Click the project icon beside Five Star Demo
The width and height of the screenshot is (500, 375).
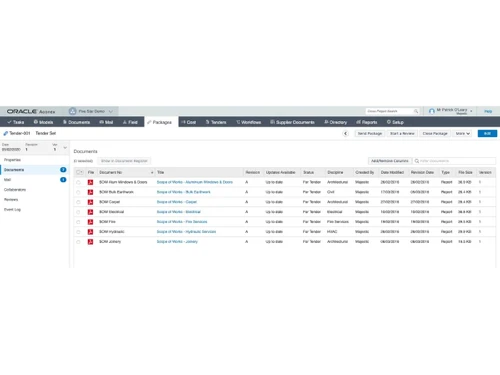pos(72,111)
